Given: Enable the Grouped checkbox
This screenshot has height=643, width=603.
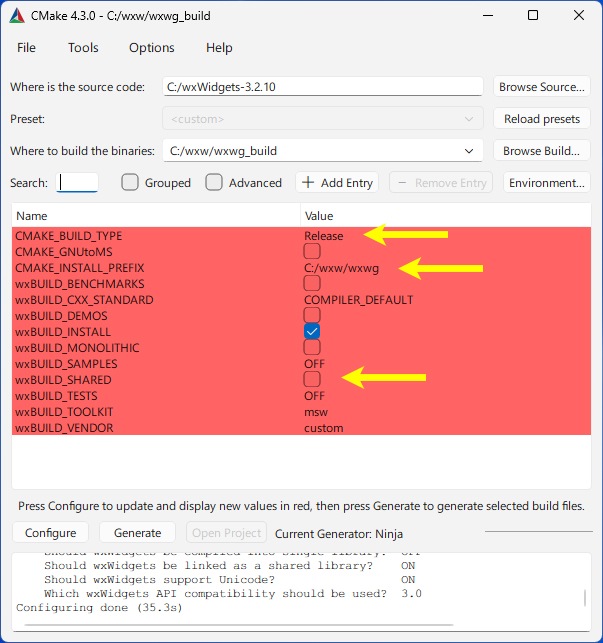Looking at the screenshot, I should 130,182.
